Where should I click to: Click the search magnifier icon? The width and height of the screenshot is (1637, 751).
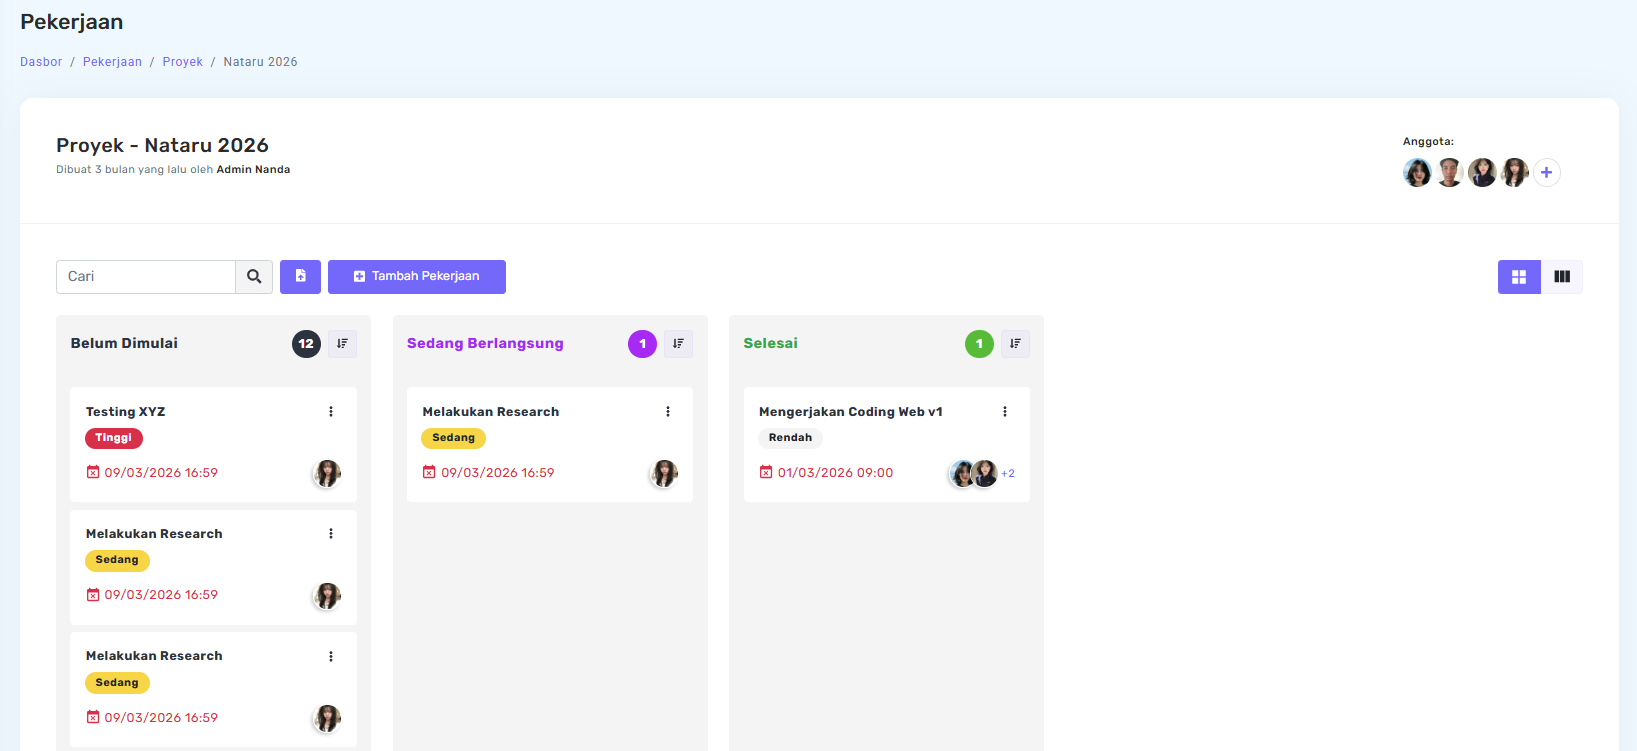click(x=254, y=277)
